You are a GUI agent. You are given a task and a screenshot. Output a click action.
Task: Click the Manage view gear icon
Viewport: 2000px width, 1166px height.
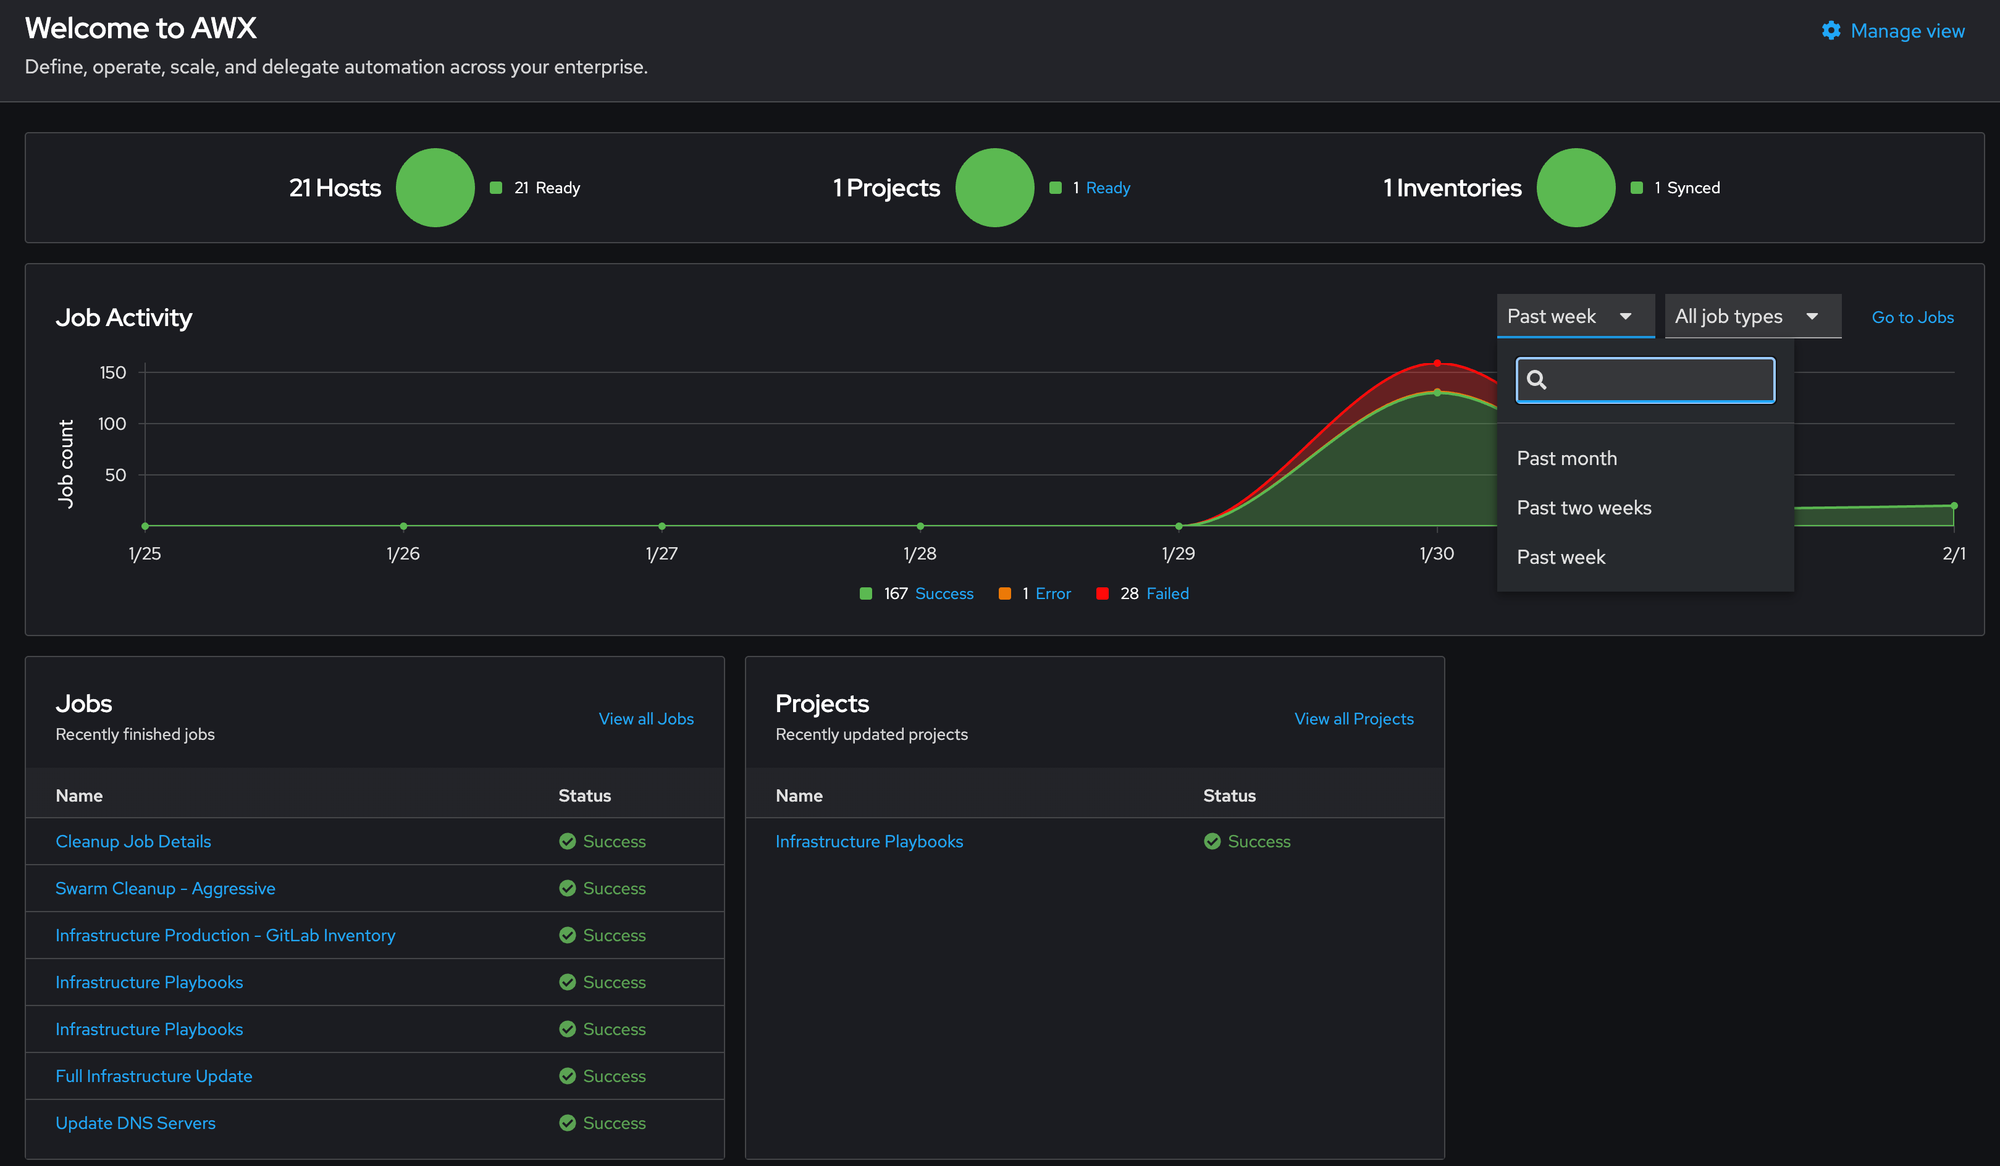point(1830,31)
